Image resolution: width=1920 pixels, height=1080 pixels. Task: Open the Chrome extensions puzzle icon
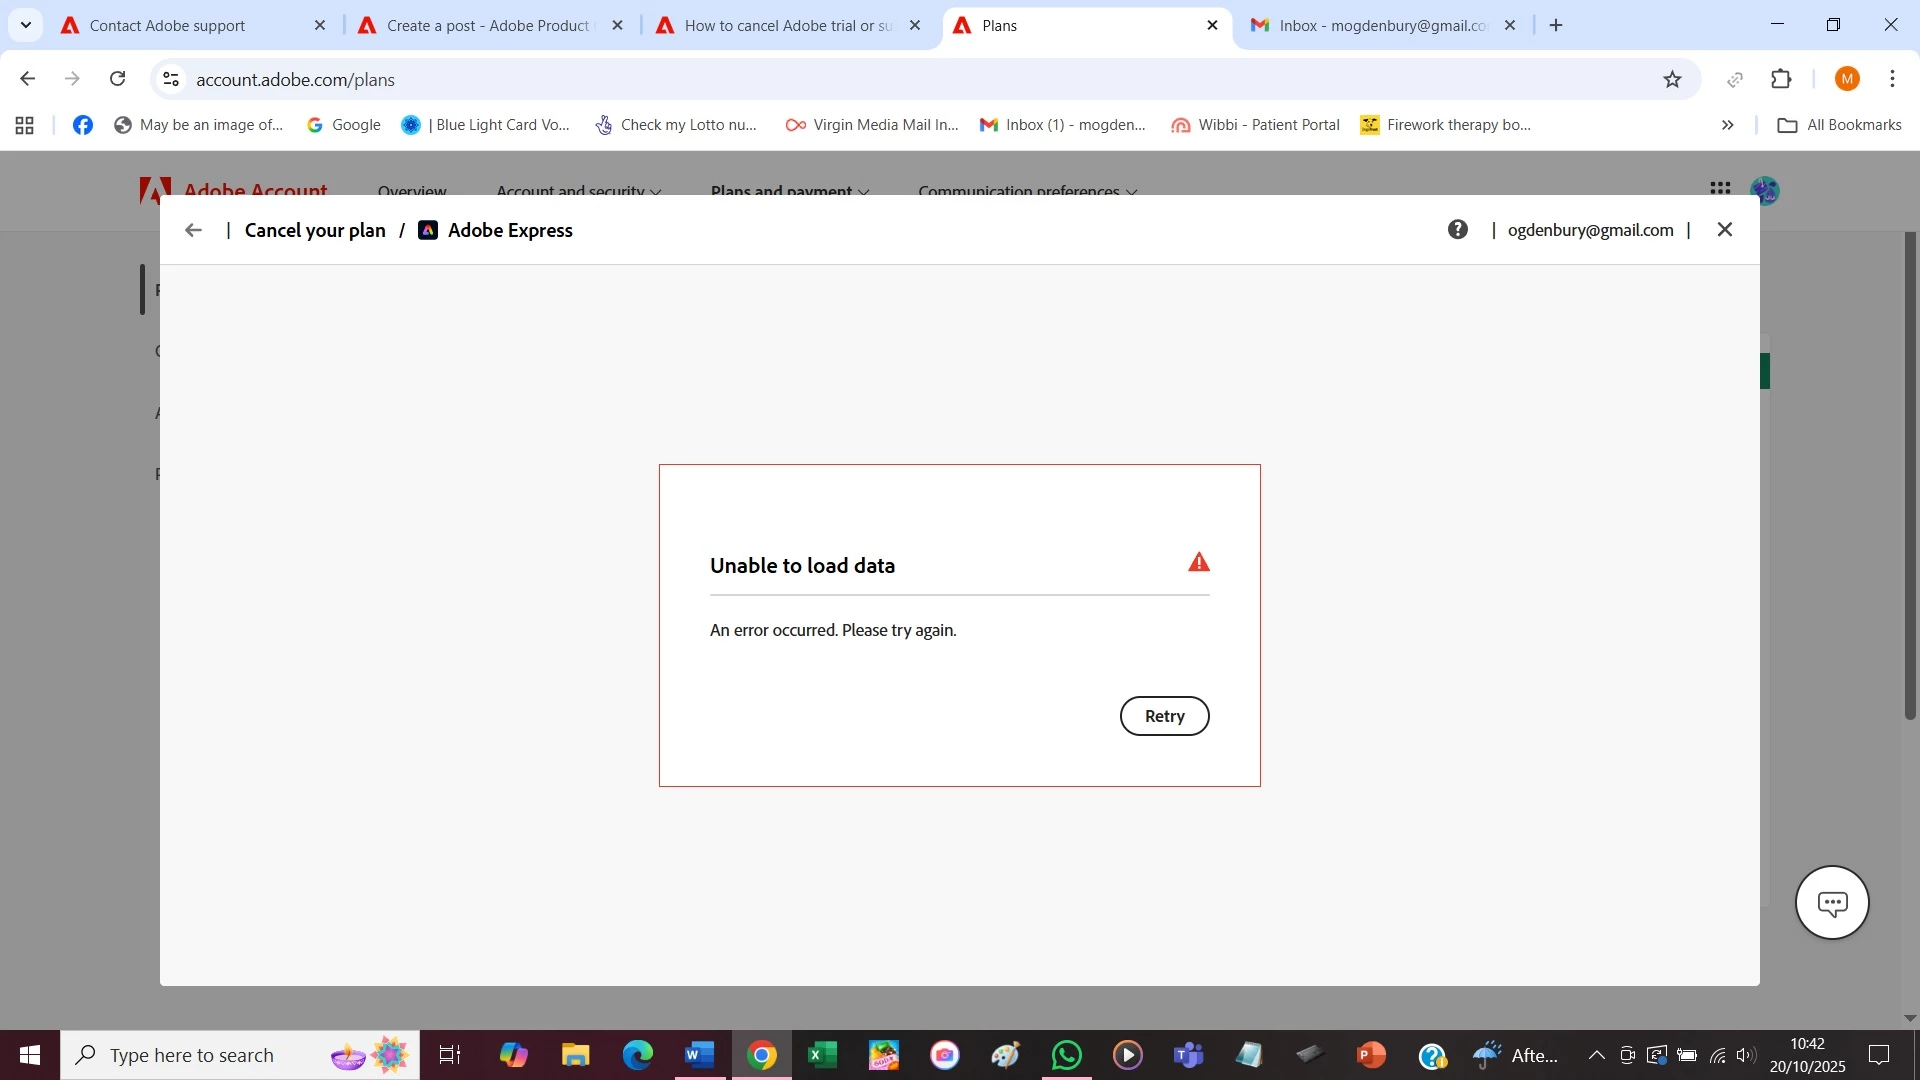tap(1781, 80)
